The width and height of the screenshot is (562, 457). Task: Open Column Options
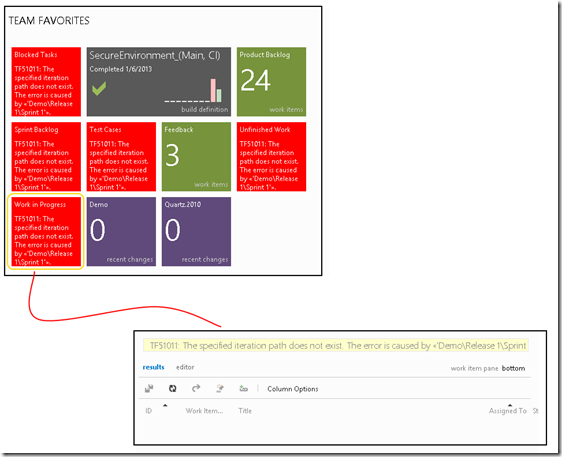[x=292, y=389]
